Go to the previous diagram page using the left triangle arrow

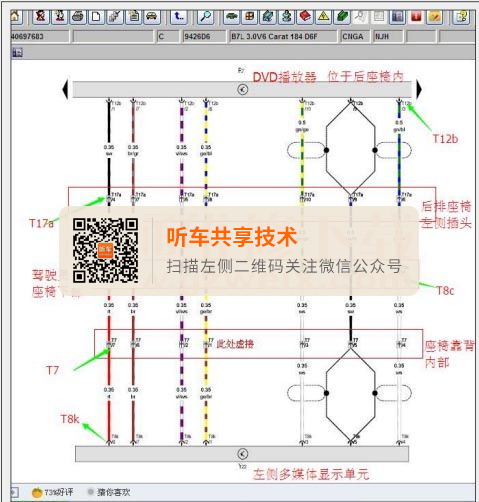pyautogui.click(x=66, y=89)
